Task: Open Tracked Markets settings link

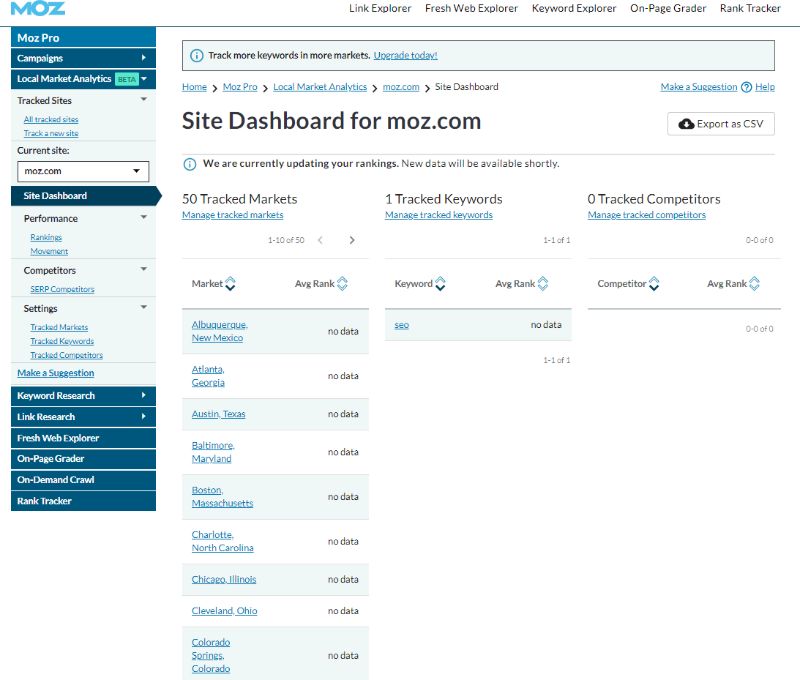Action: point(59,327)
